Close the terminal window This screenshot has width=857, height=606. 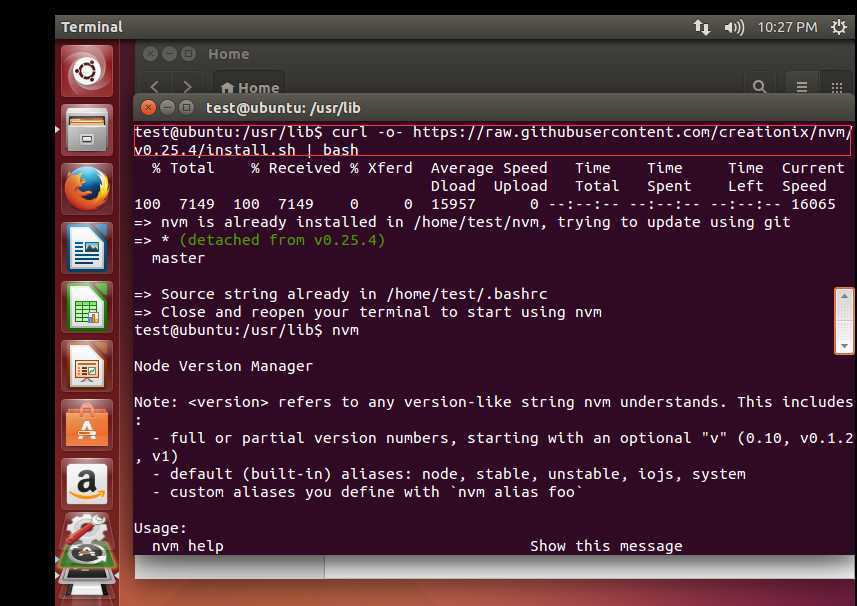[x=148, y=107]
